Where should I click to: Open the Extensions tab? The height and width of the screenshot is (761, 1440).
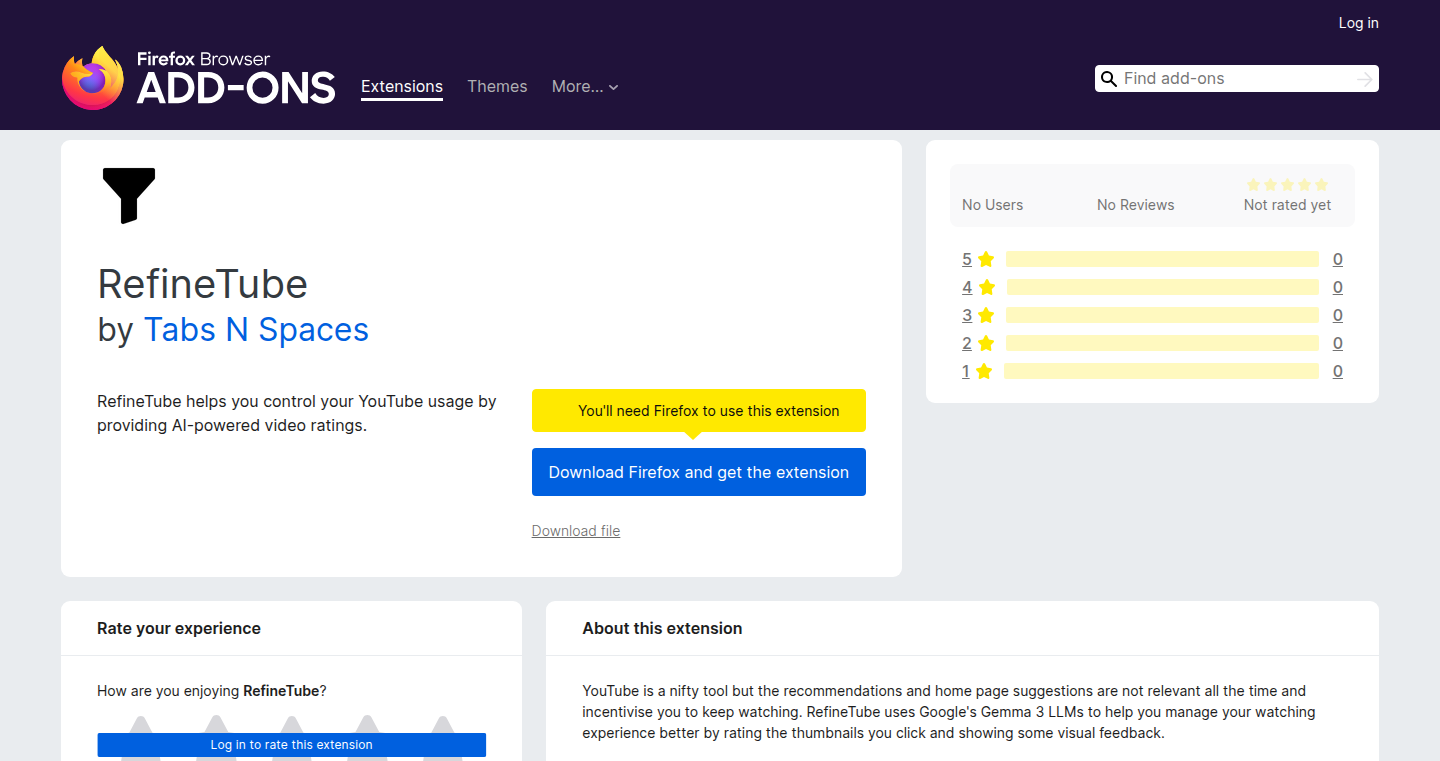click(x=402, y=87)
